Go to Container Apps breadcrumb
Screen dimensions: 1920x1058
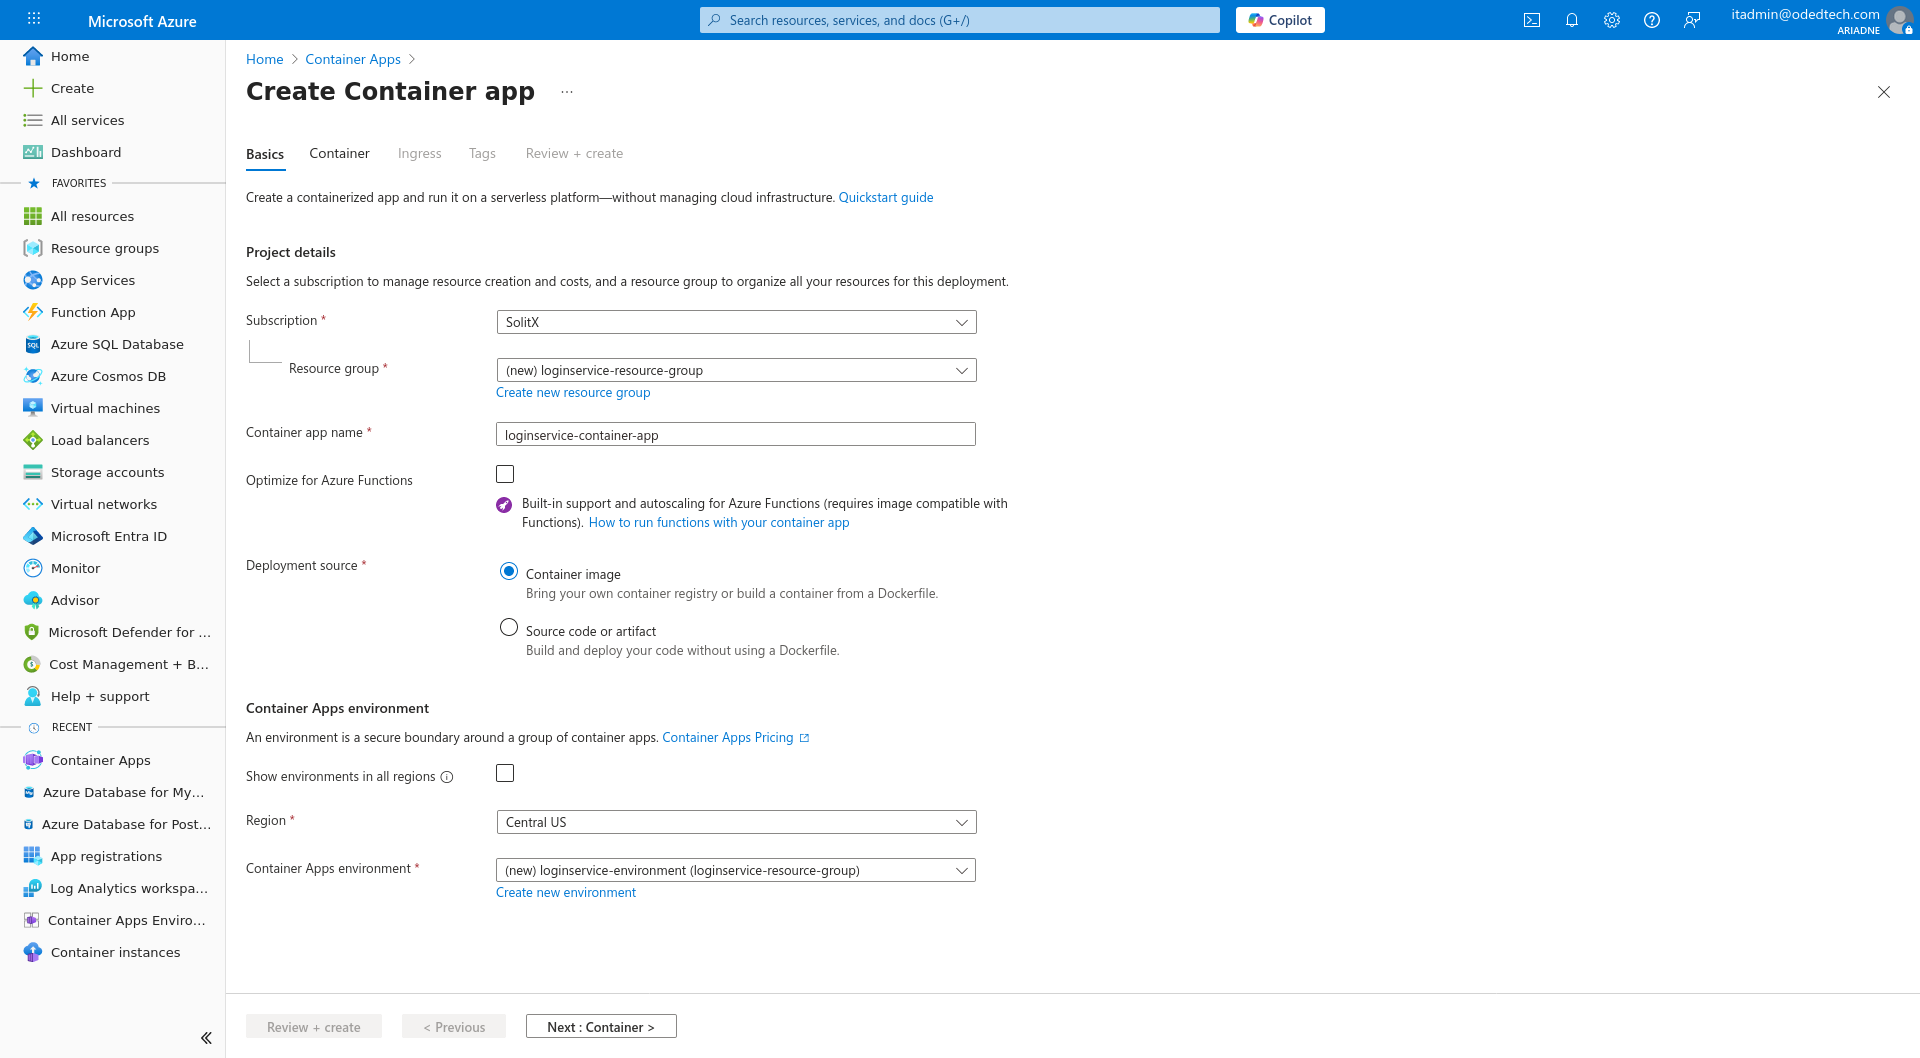coord(353,59)
